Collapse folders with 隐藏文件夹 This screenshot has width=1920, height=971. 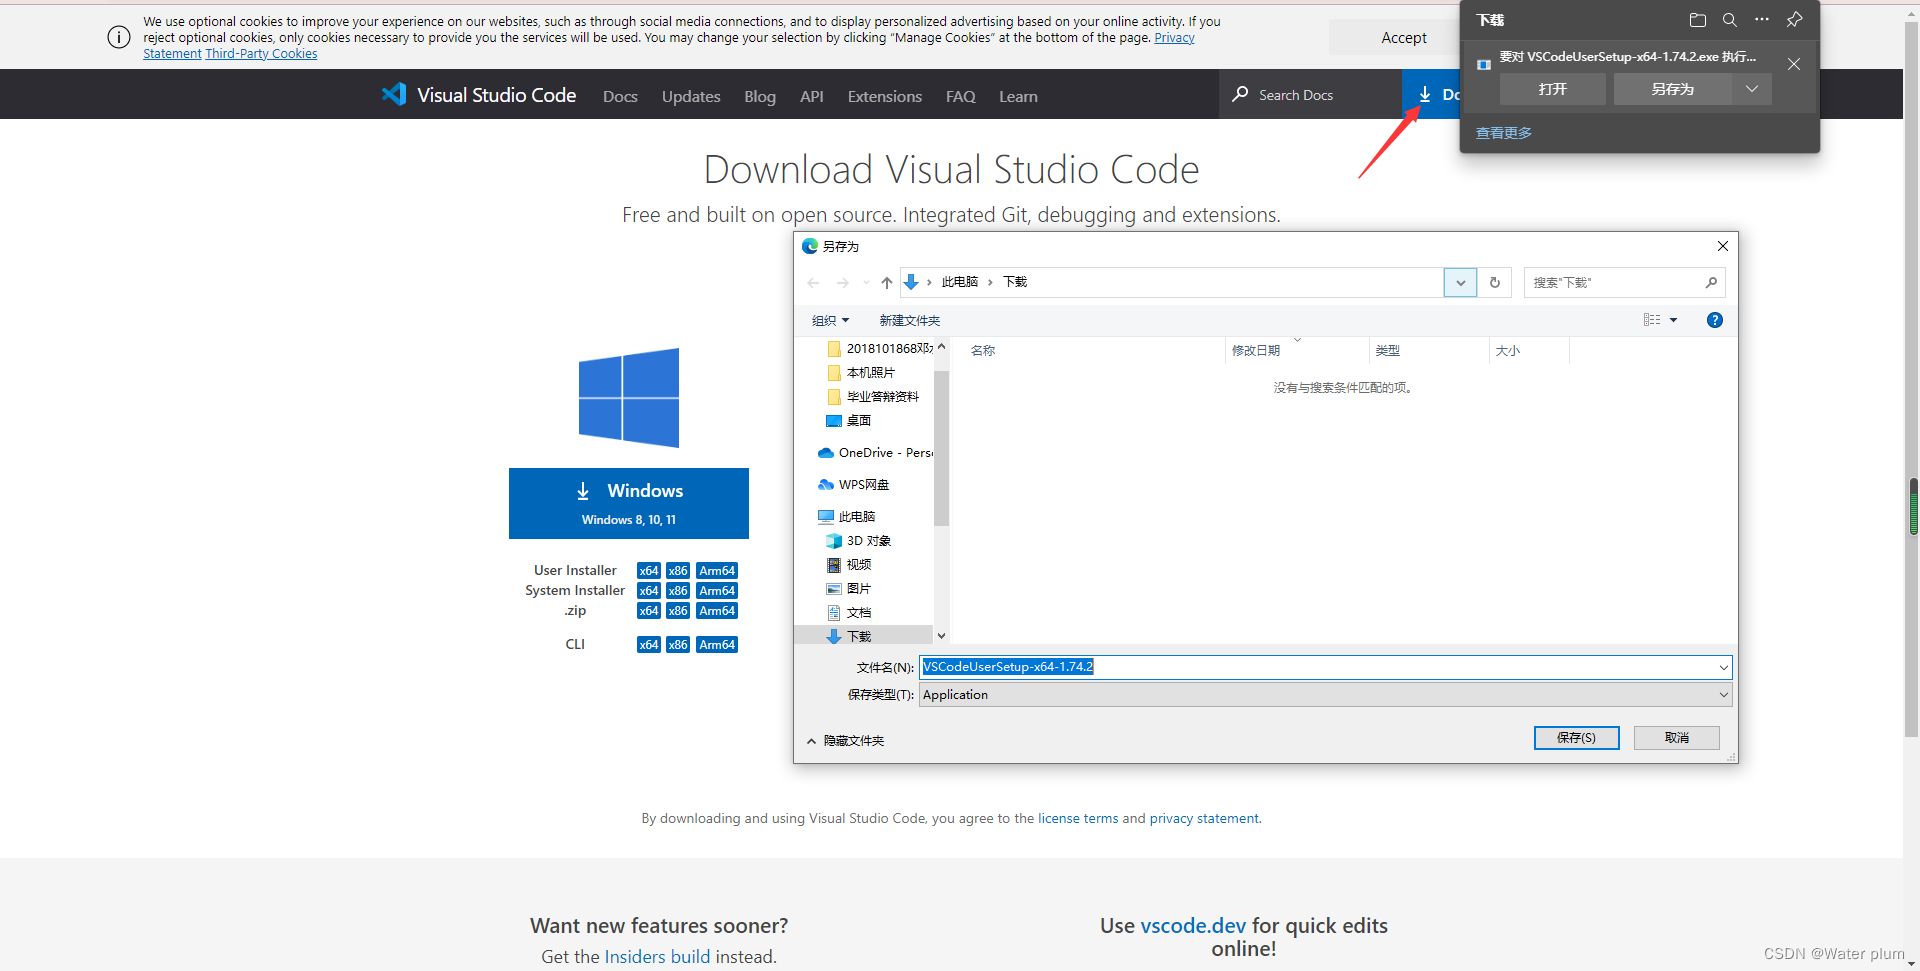coord(846,741)
